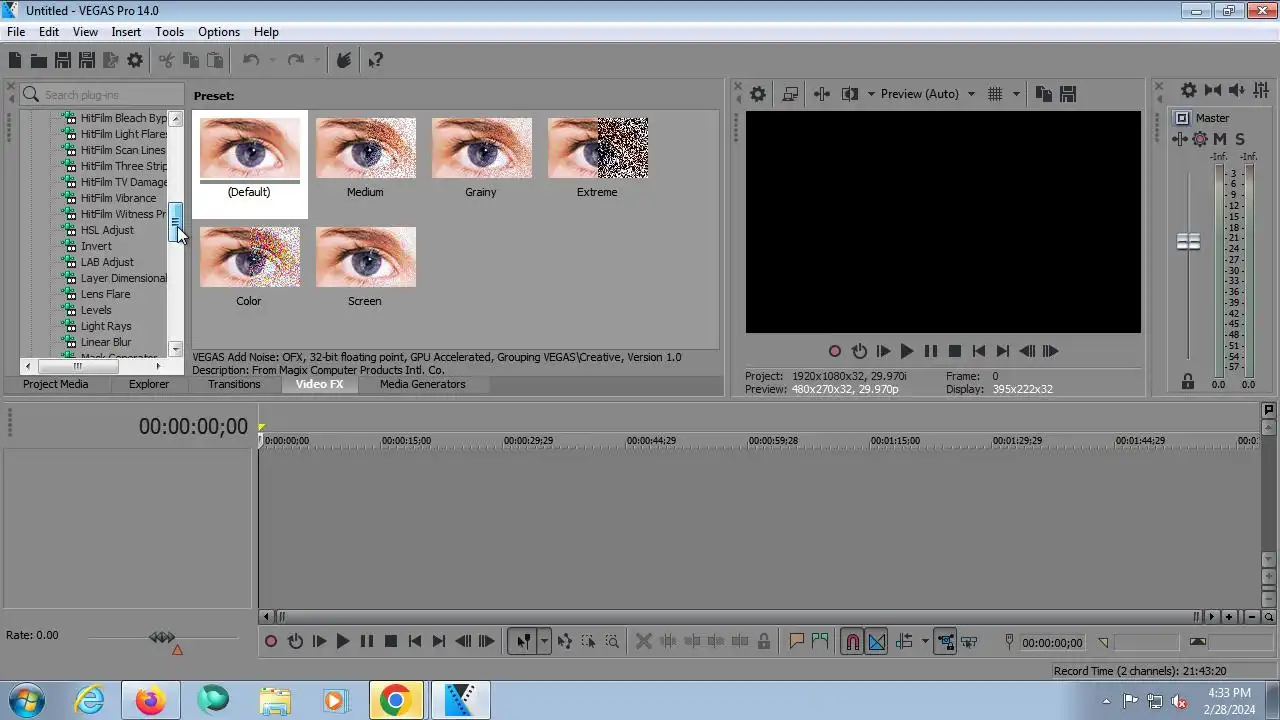The height and width of the screenshot is (720, 1280).
Task: Click Record button in timeline transport
Action: [270, 642]
